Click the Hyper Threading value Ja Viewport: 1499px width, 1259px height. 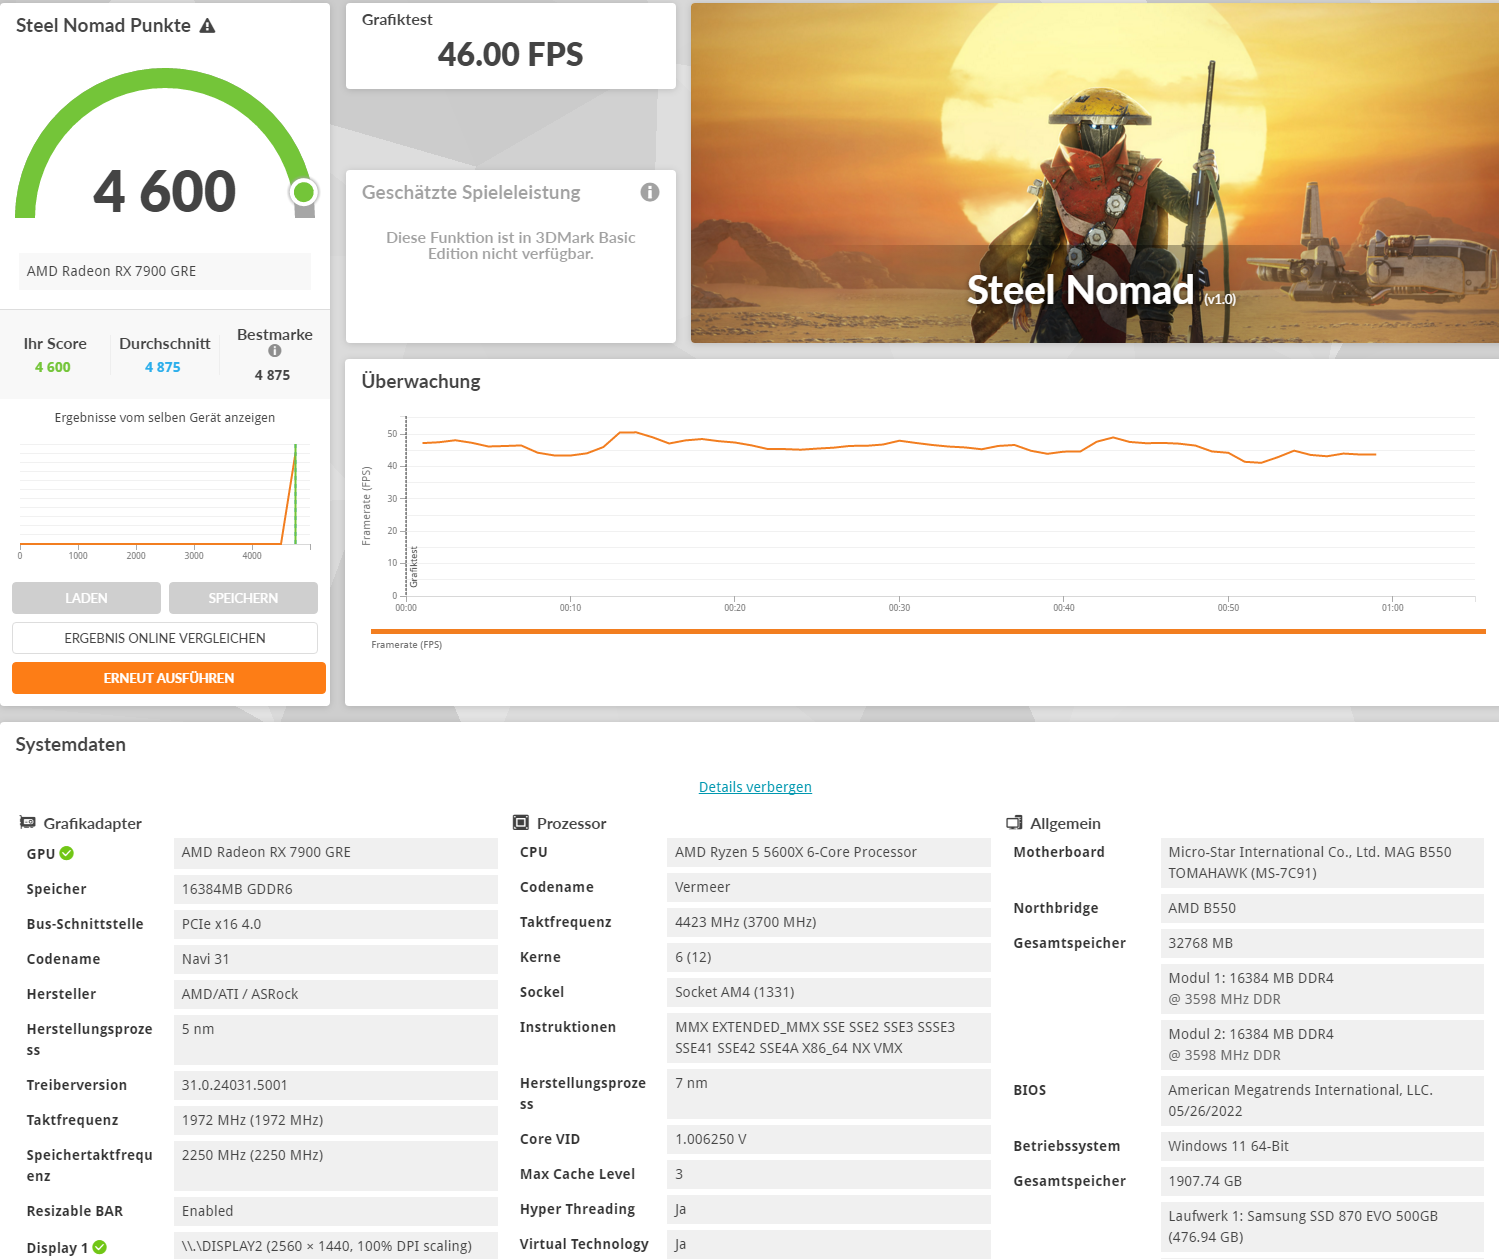(829, 1209)
